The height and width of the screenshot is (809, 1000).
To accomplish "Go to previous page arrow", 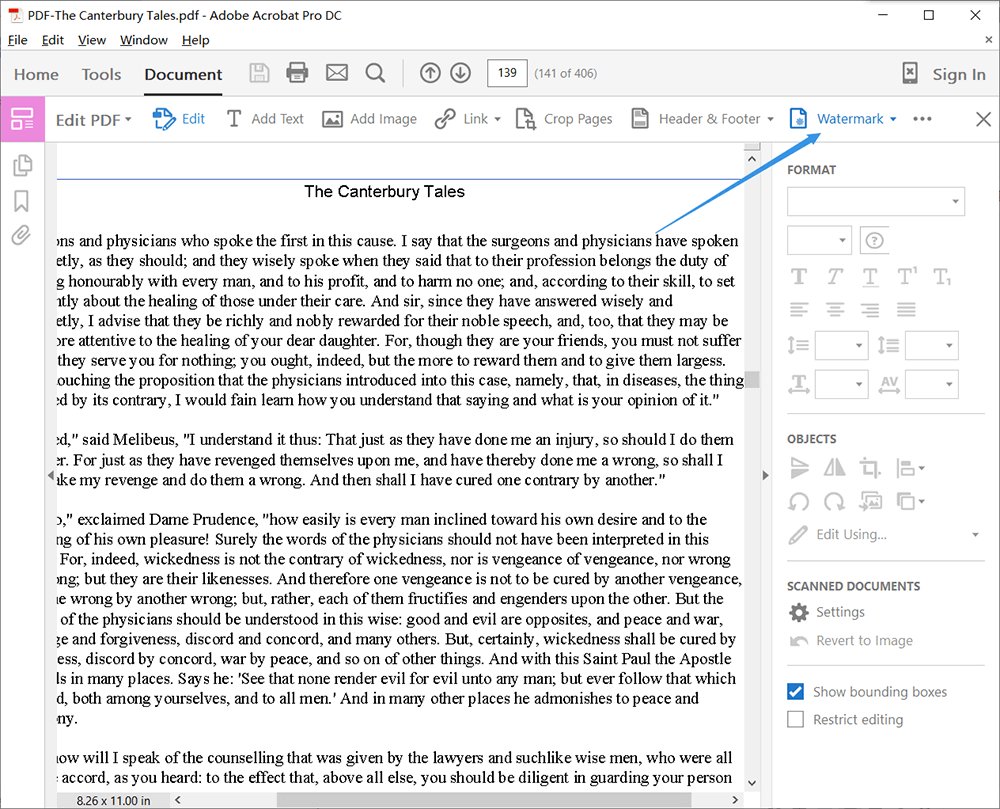I will (x=430, y=73).
